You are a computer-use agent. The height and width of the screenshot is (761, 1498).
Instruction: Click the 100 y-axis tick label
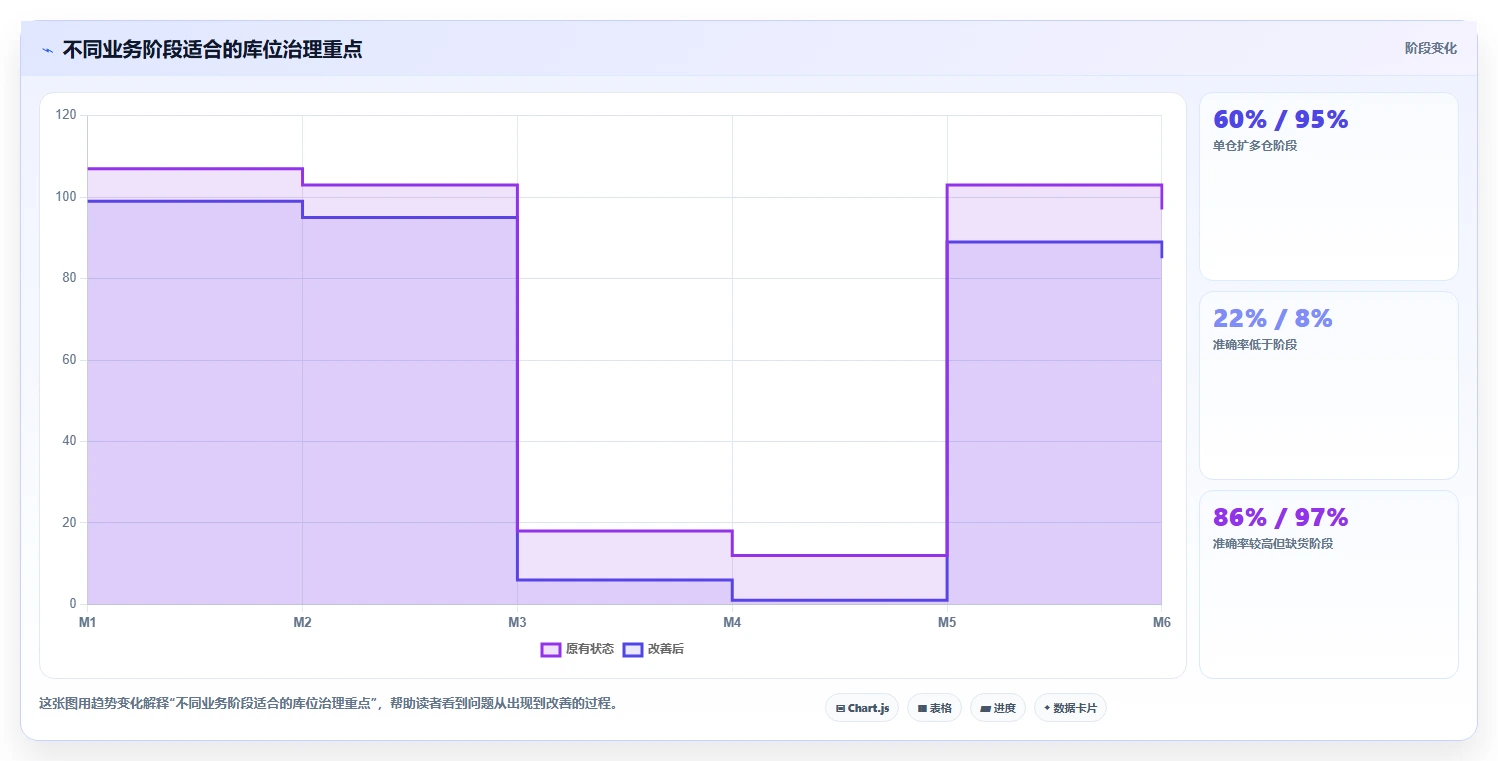(67, 197)
